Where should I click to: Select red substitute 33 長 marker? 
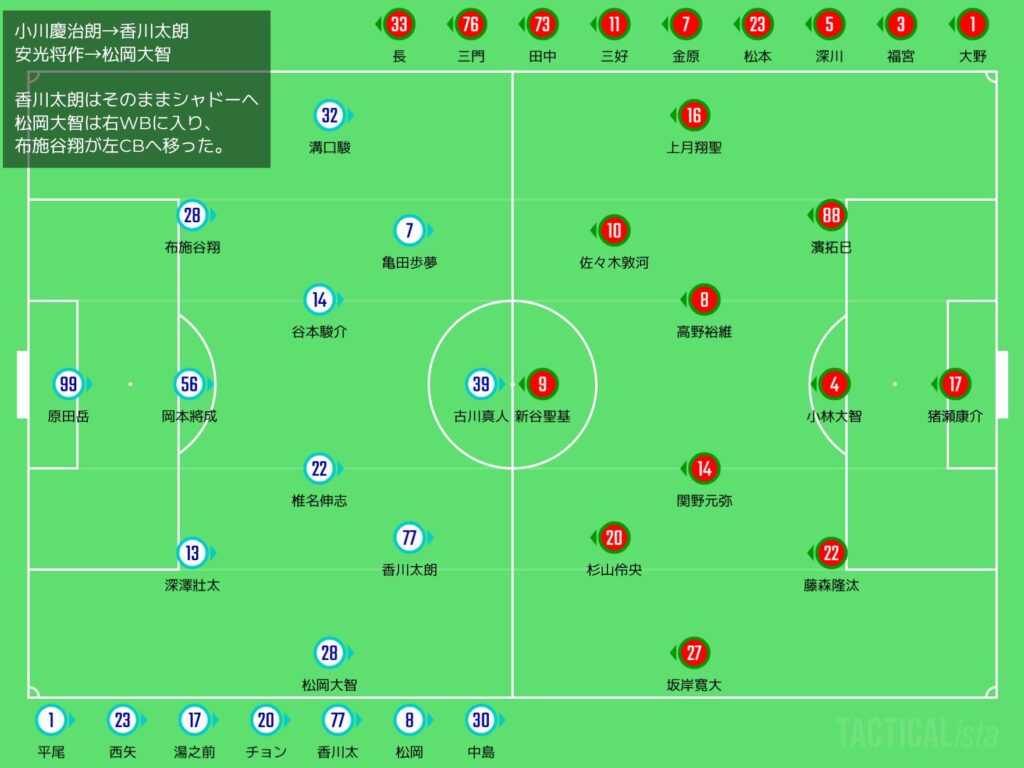click(400, 24)
